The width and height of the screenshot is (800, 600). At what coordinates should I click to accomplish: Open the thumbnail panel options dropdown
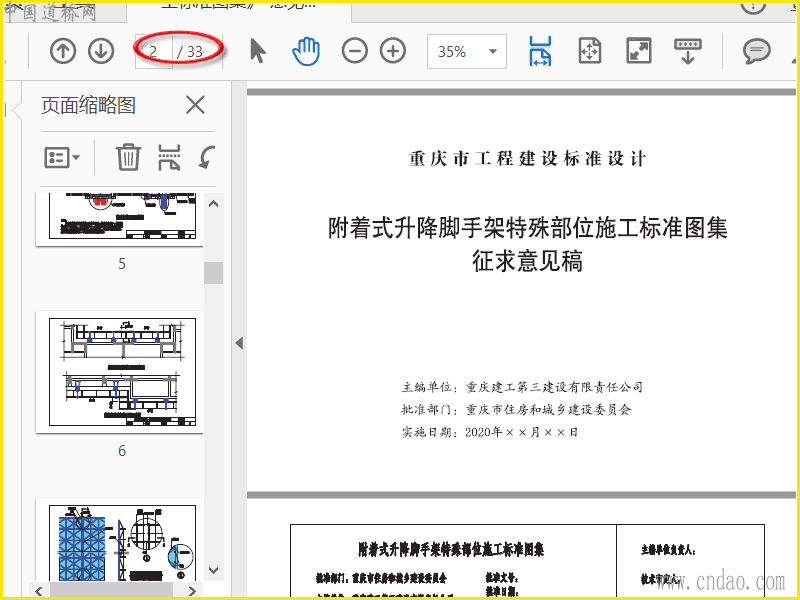click(62, 157)
